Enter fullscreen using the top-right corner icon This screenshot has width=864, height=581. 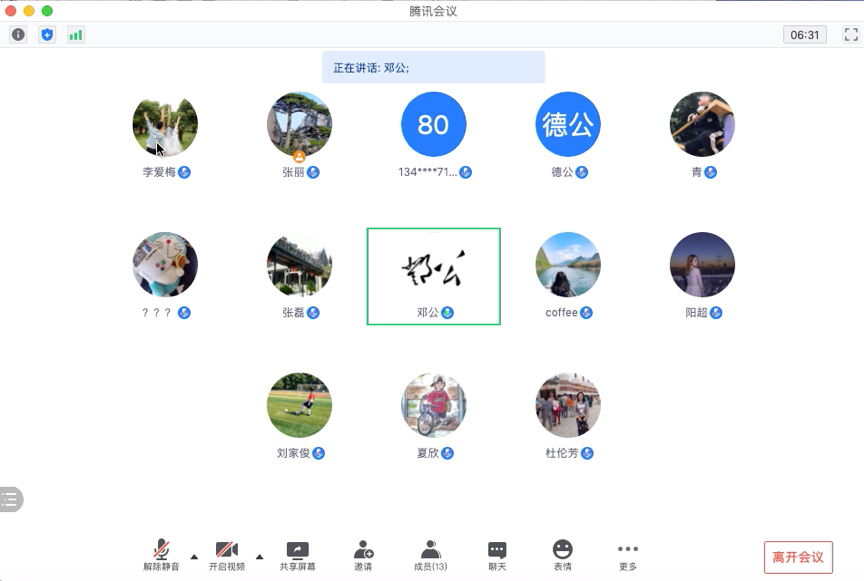click(852, 34)
